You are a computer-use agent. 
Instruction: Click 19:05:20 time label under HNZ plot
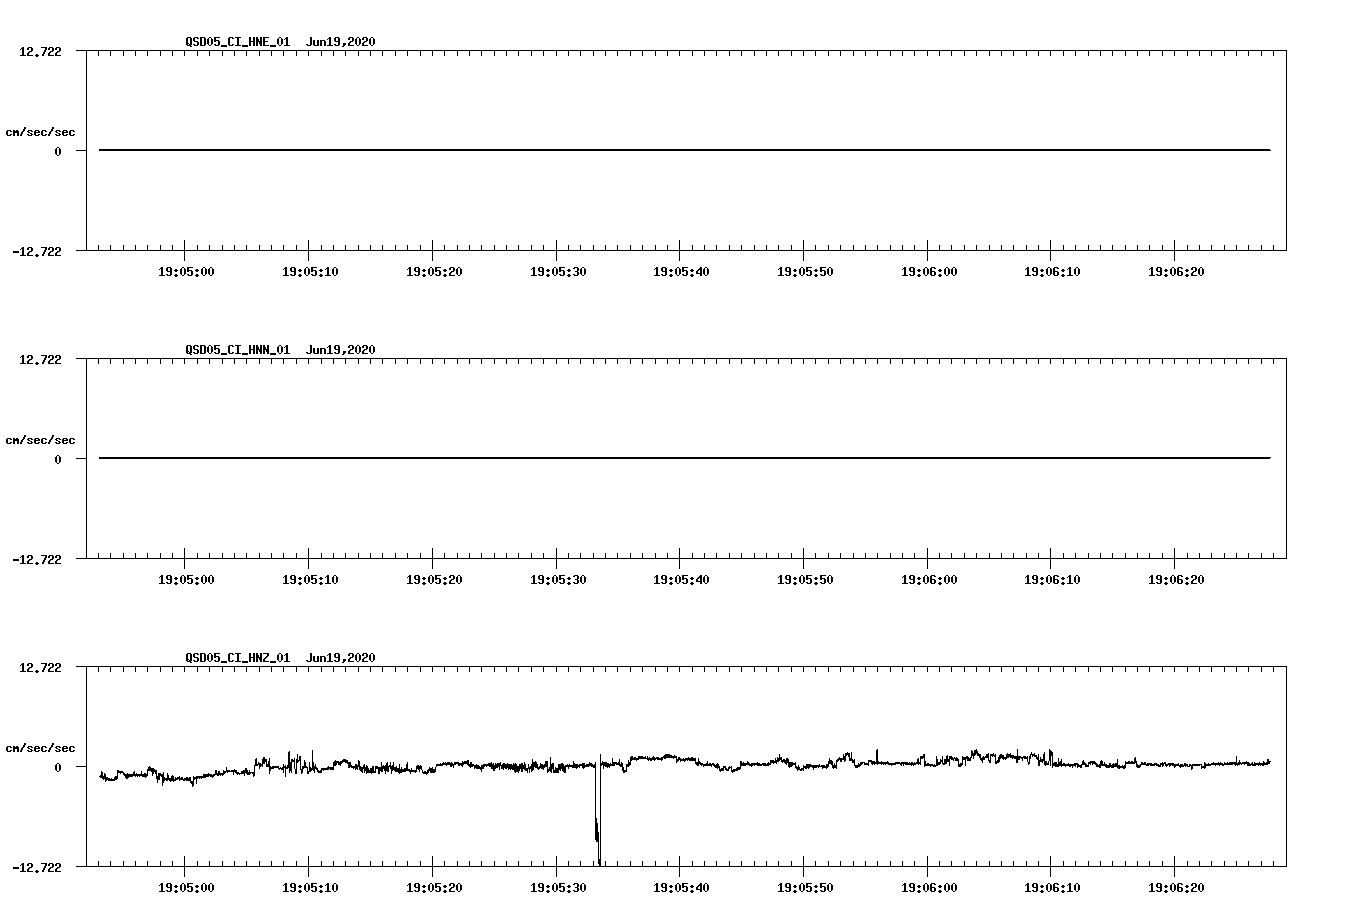(434, 888)
